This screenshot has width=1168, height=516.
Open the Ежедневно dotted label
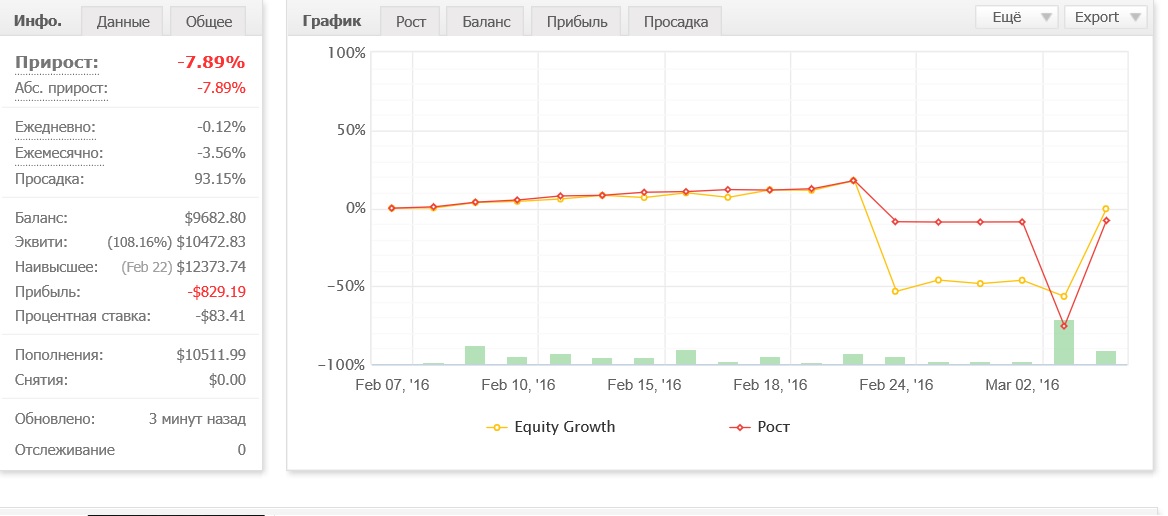pyautogui.click(x=55, y=127)
